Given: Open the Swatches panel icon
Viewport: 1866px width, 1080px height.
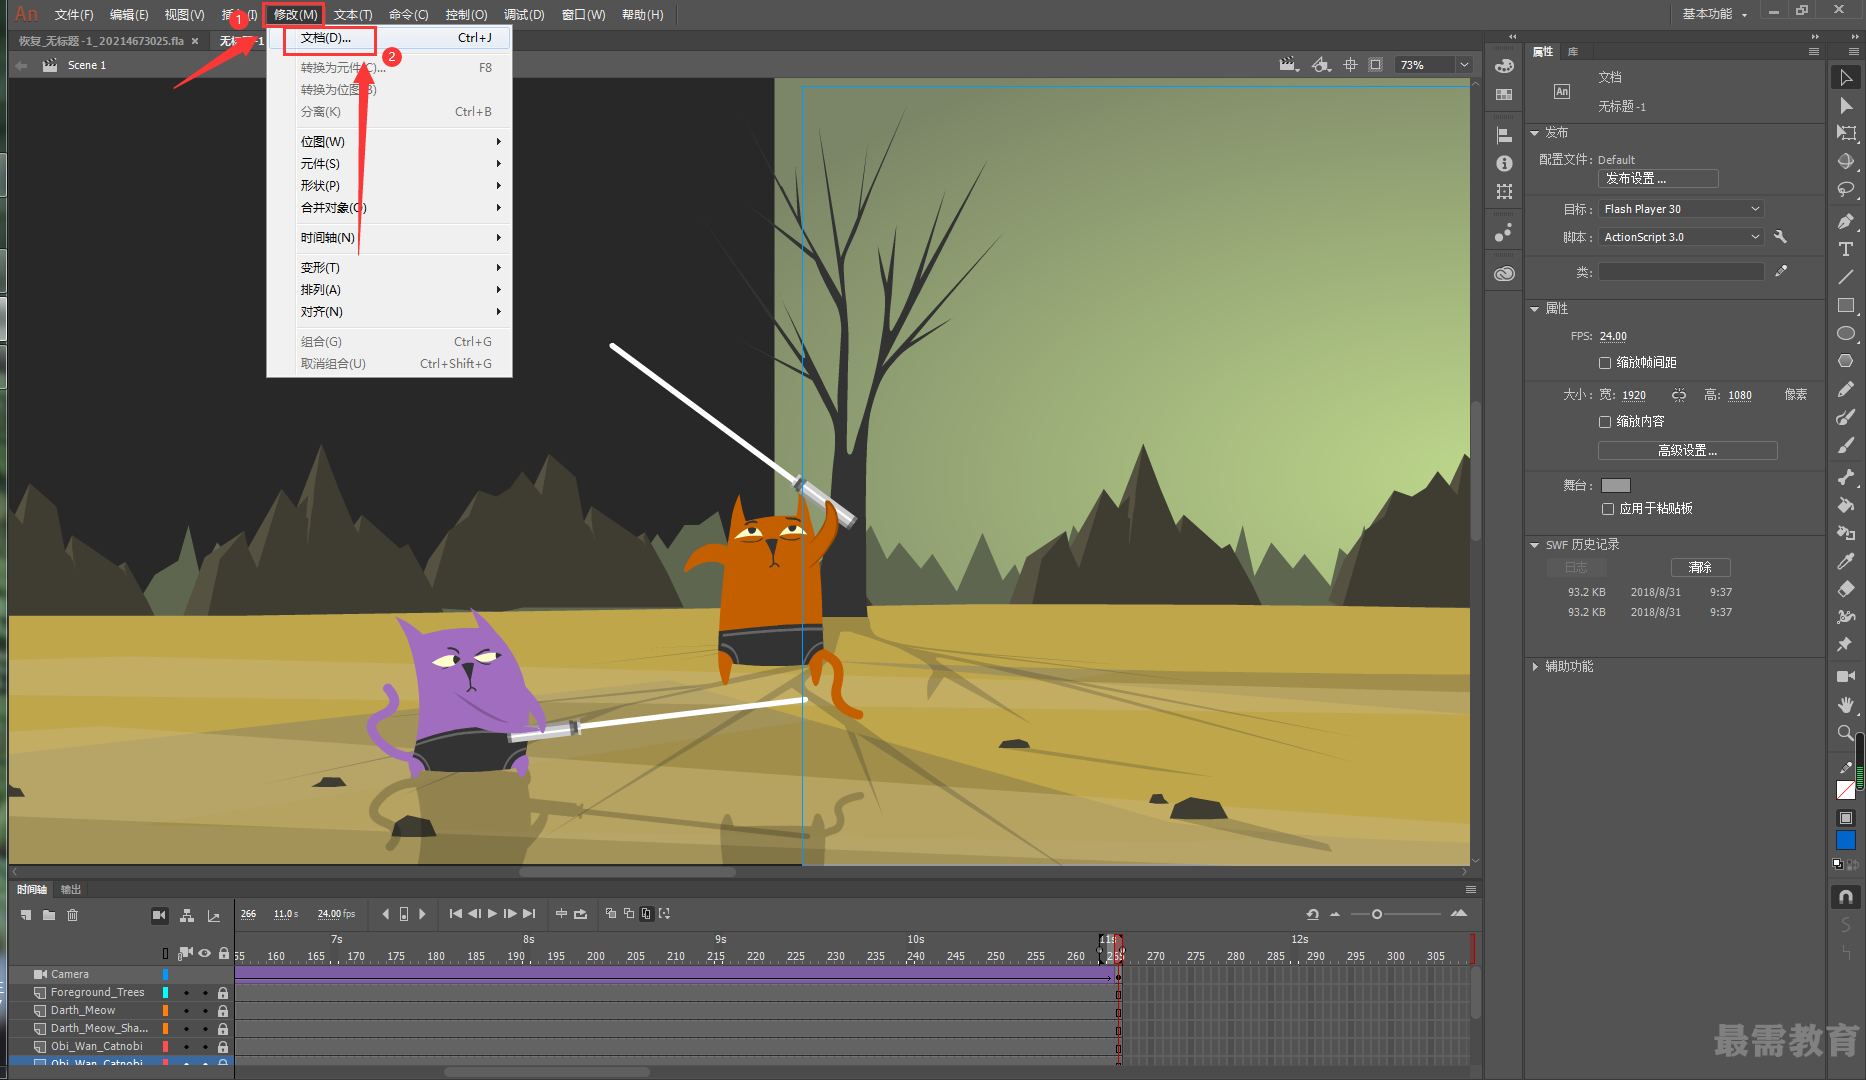Looking at the screenshot, I should coord(1504,94).
